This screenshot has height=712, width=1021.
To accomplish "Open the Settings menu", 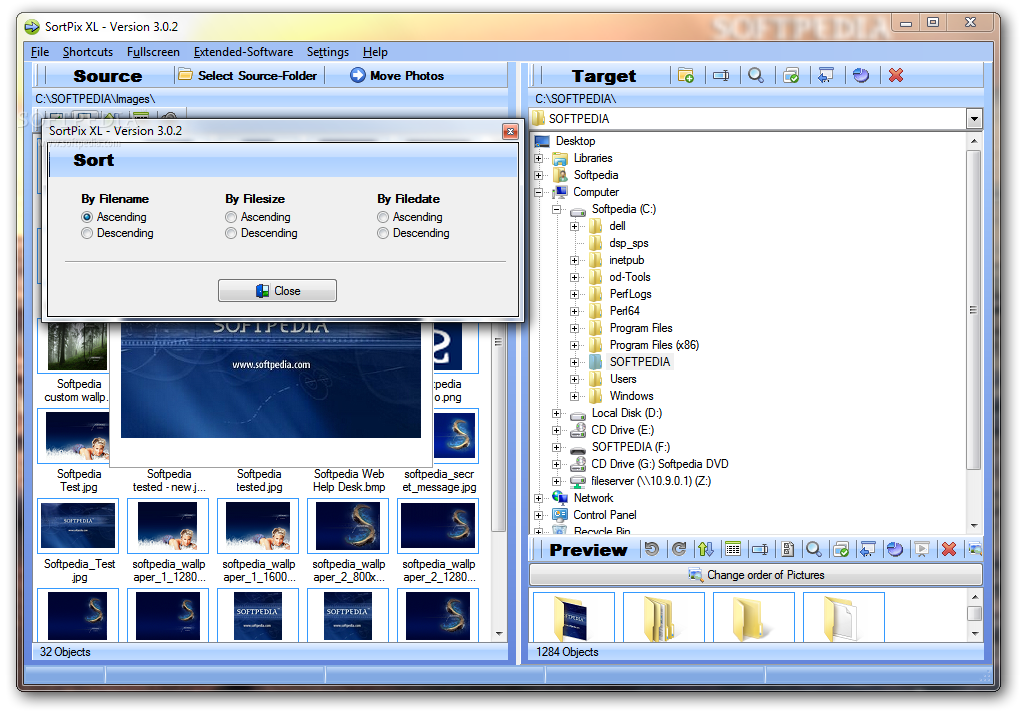I will tap(328, 51).
